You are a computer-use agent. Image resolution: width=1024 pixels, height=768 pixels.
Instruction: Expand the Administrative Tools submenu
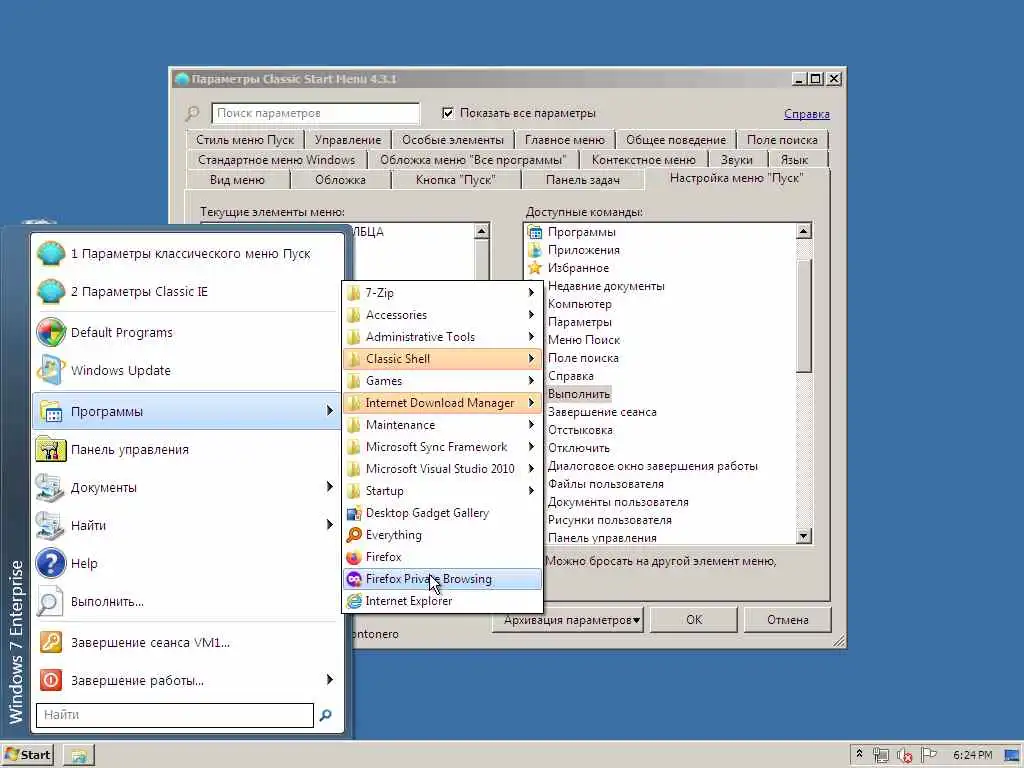(442, 337)
